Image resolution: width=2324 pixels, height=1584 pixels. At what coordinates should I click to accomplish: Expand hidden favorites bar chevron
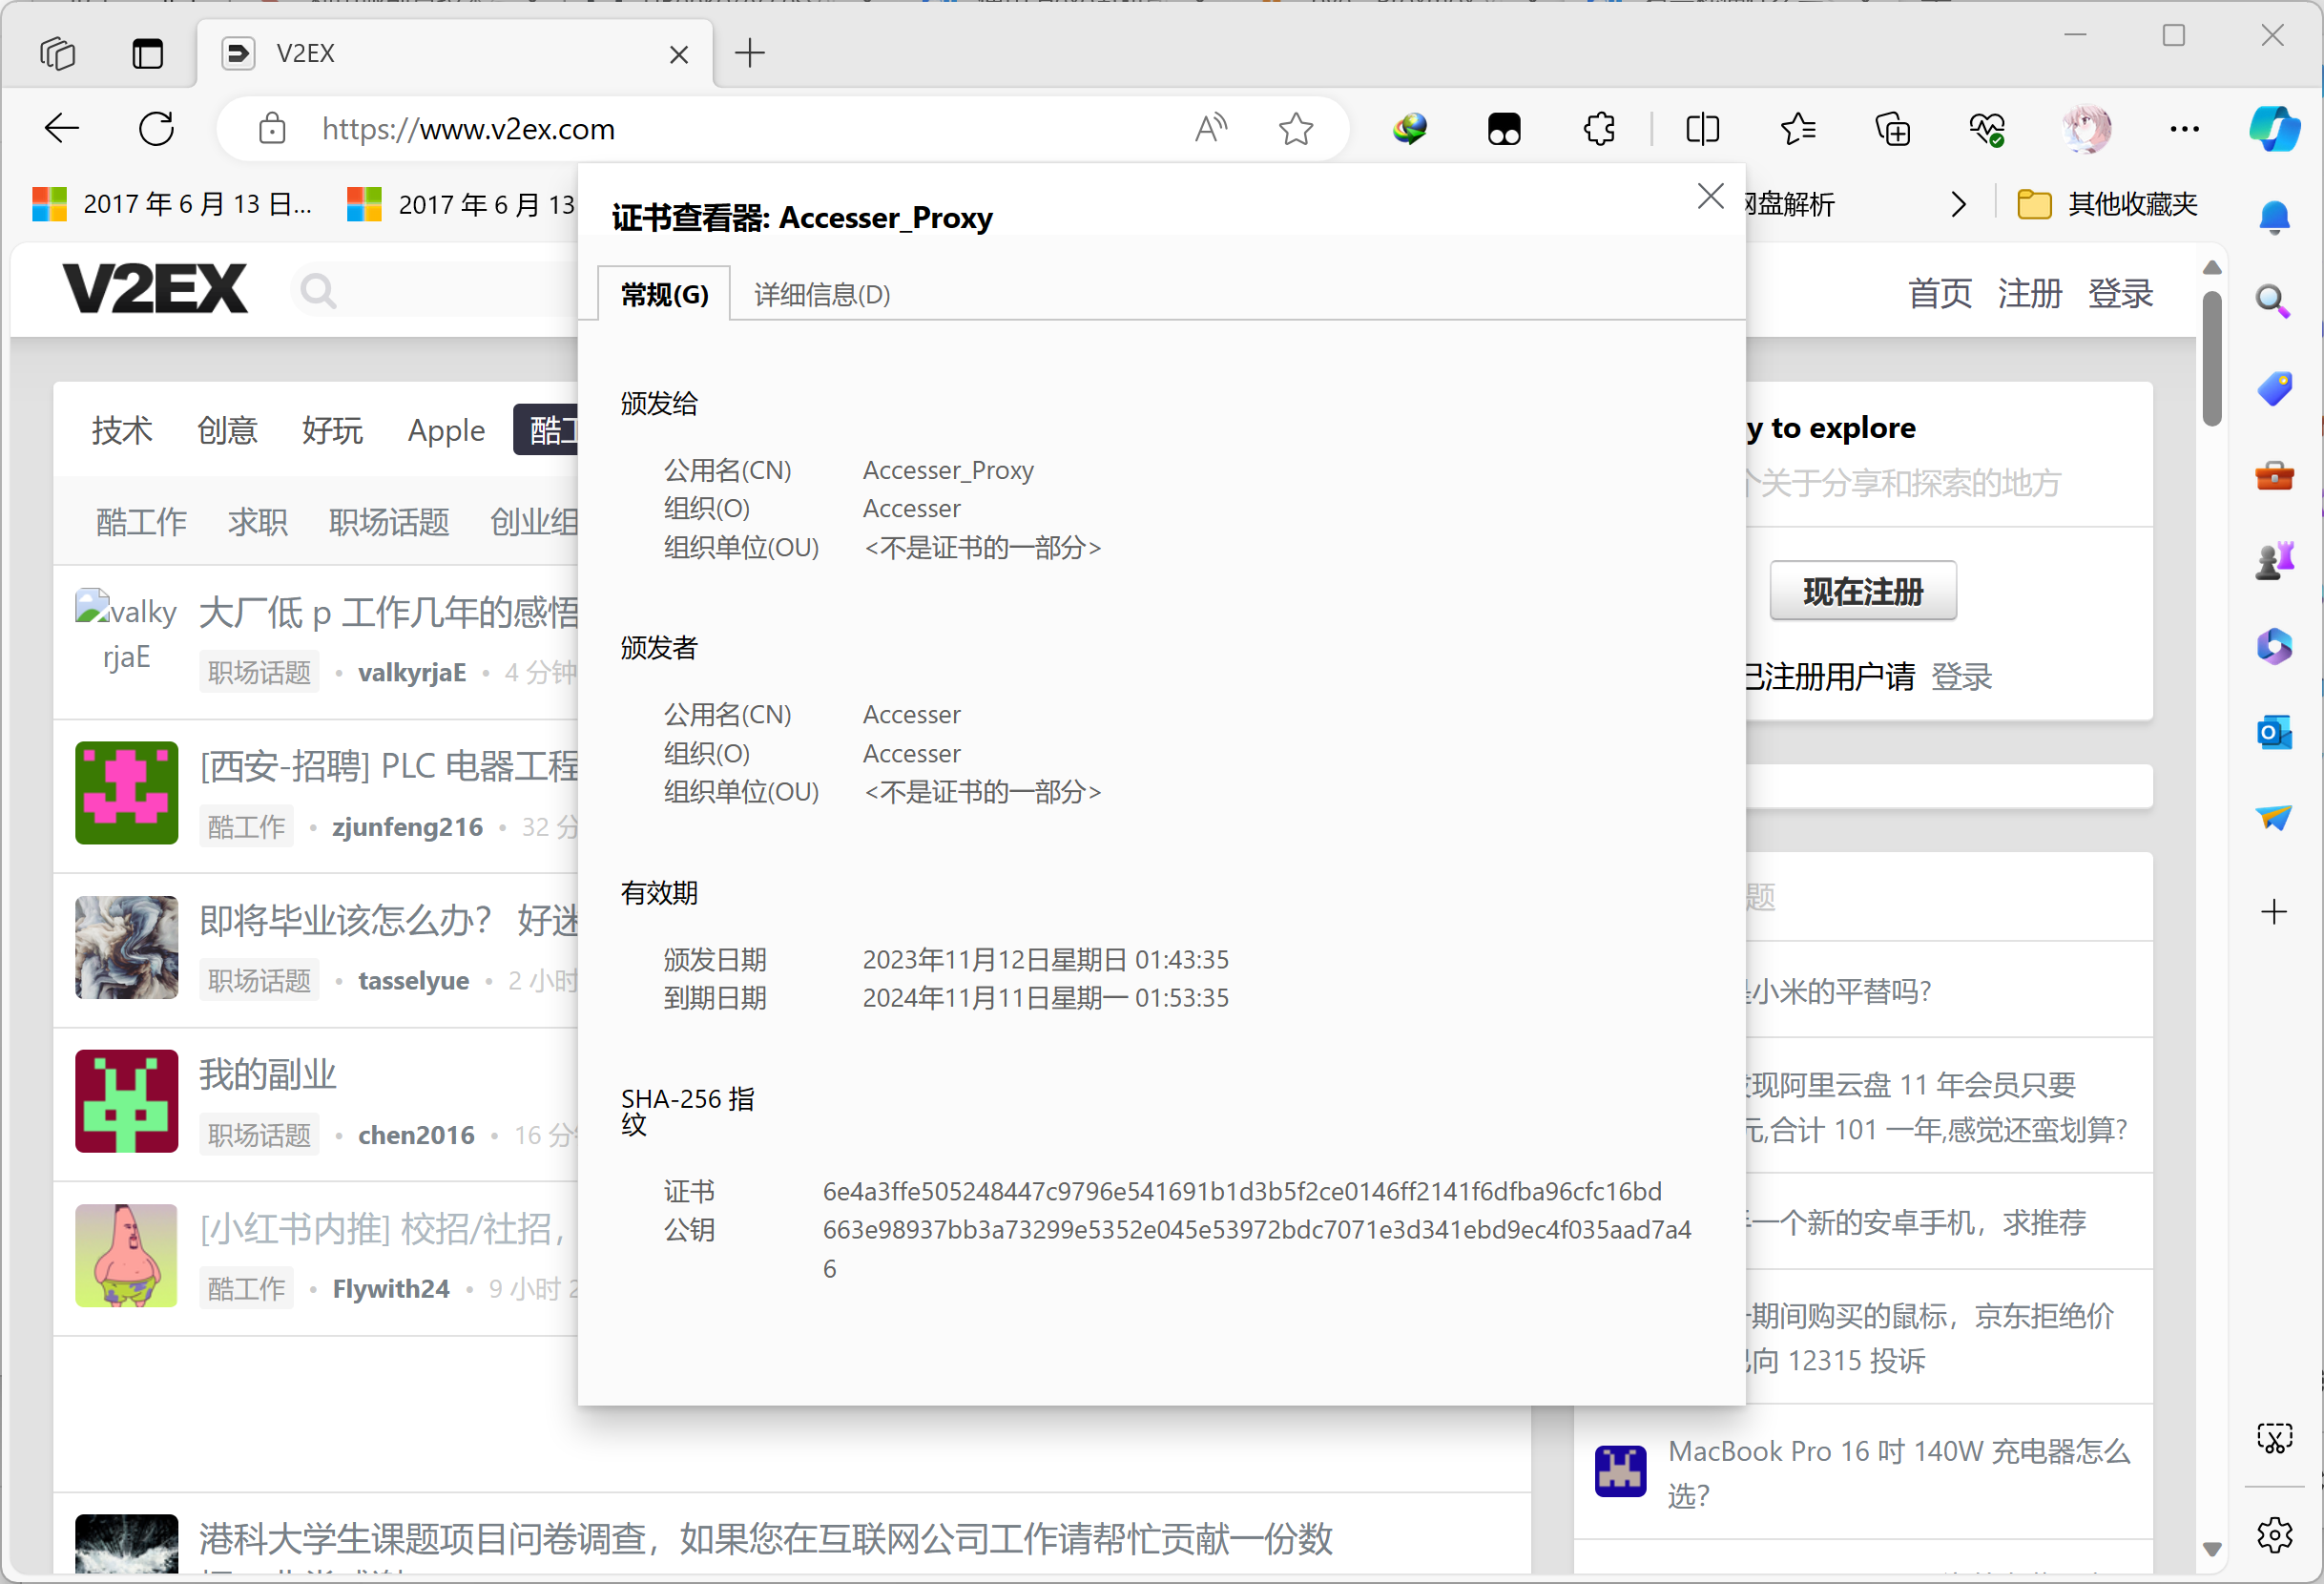pyautogui.click(x=1958, y=205)
